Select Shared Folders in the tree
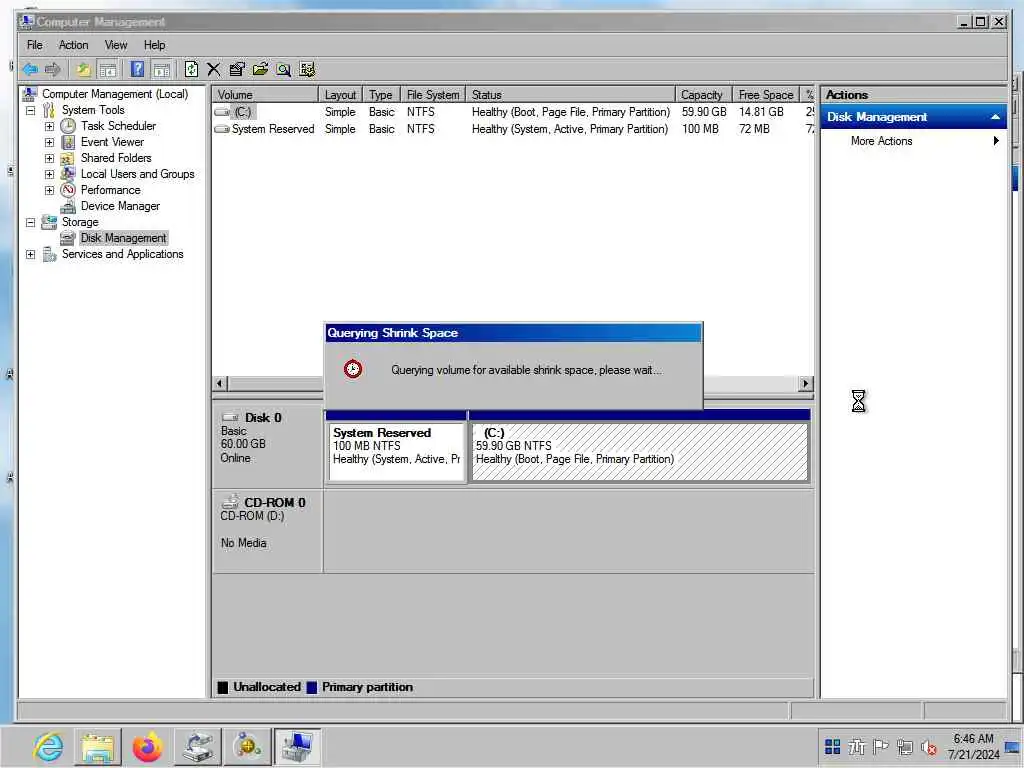 click(116, 157)
